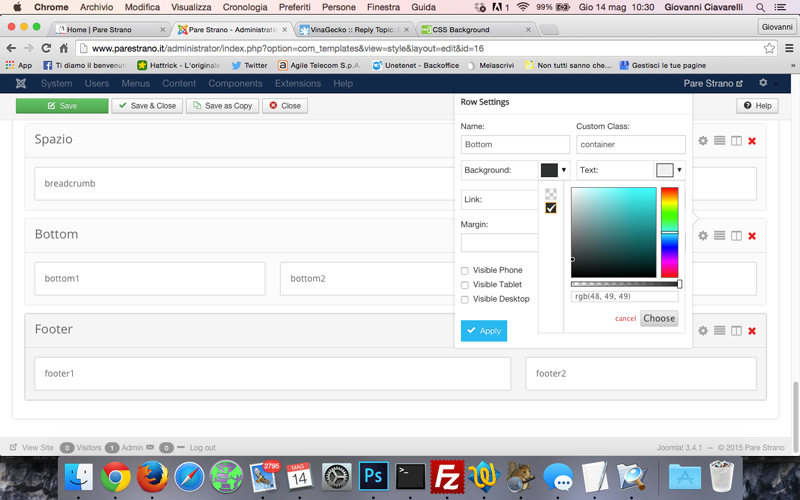Open the Text color dropdown
This screenshot has width=800, height=500.
point(669,171)
